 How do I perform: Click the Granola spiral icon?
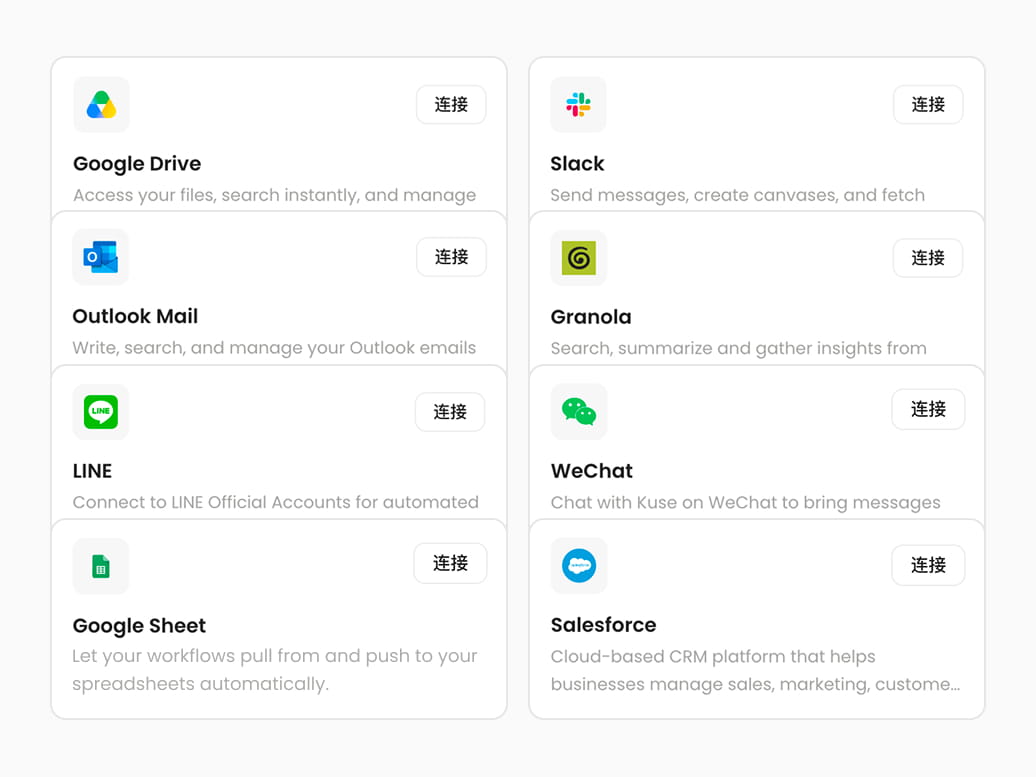coord(579,258)
